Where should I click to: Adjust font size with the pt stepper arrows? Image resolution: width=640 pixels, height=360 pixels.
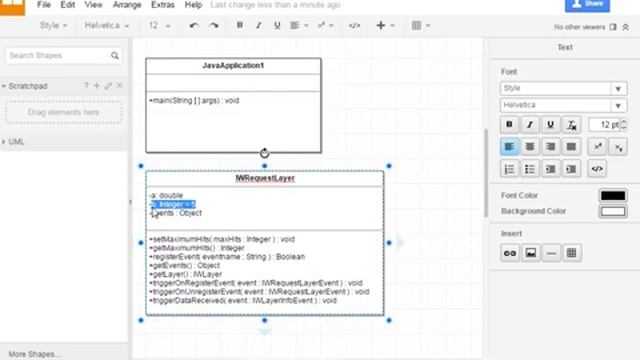click(x=624, y=124)
